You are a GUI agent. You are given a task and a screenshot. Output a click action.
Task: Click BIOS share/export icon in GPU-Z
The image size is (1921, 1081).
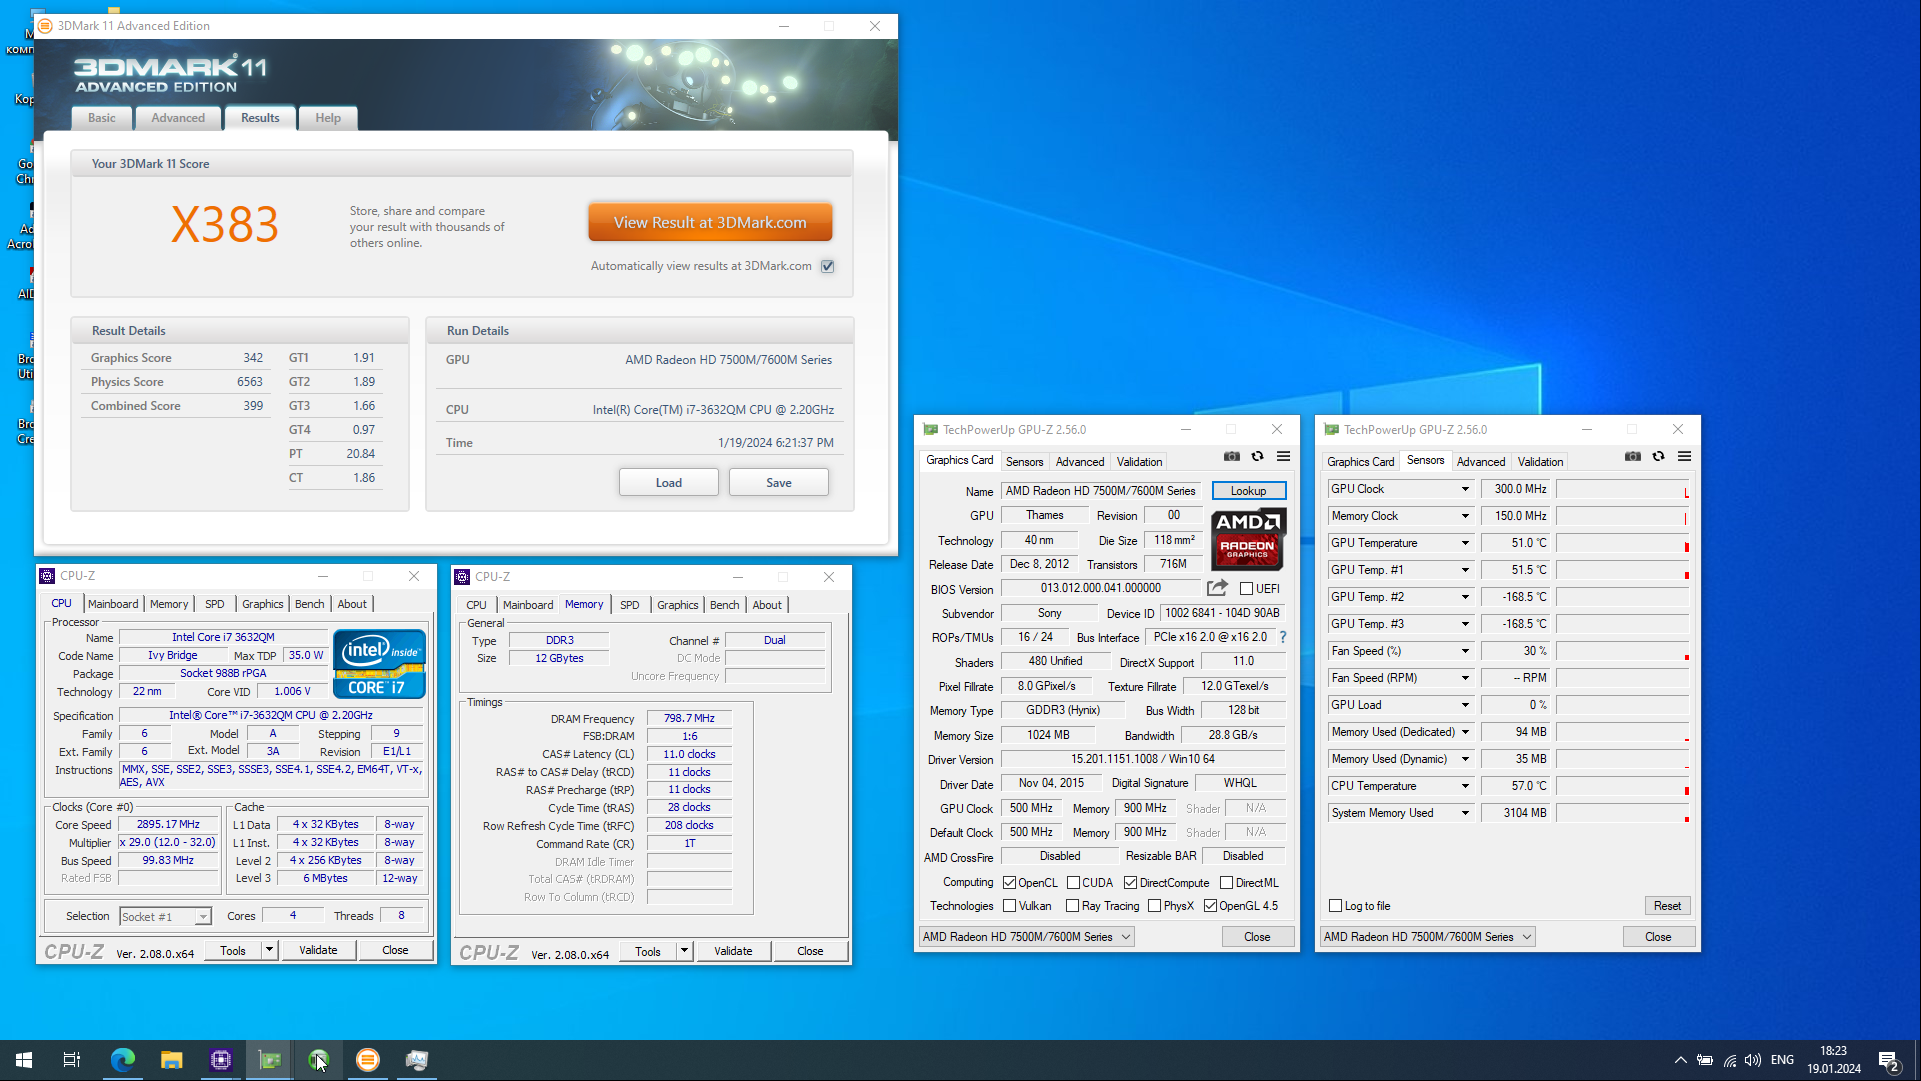coord(1217,588)
